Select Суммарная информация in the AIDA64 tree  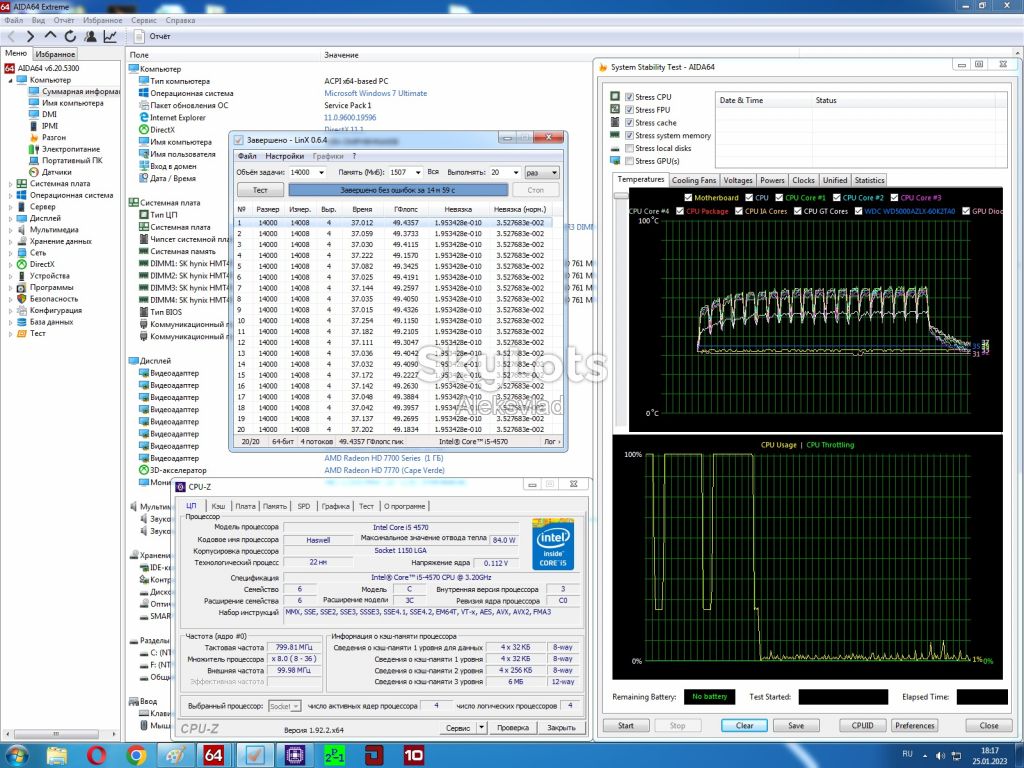click(x=80, y=91)
